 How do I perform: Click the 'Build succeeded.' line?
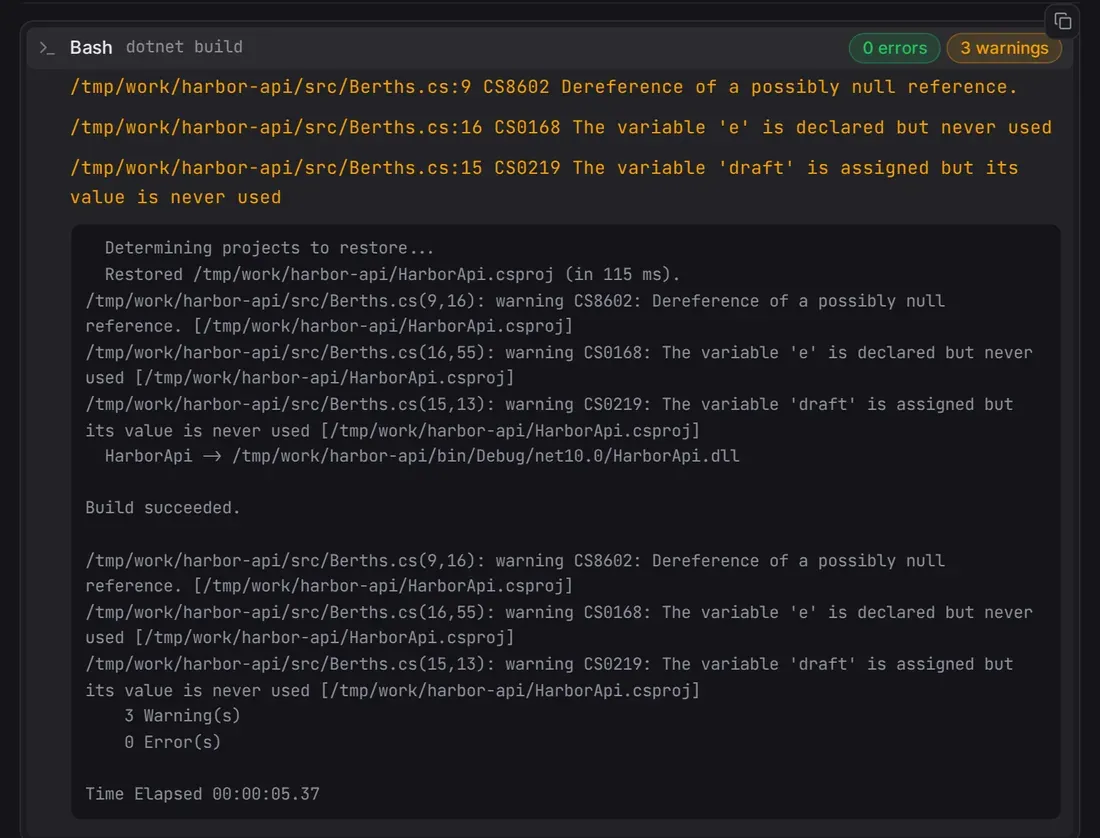click(163, 508)
